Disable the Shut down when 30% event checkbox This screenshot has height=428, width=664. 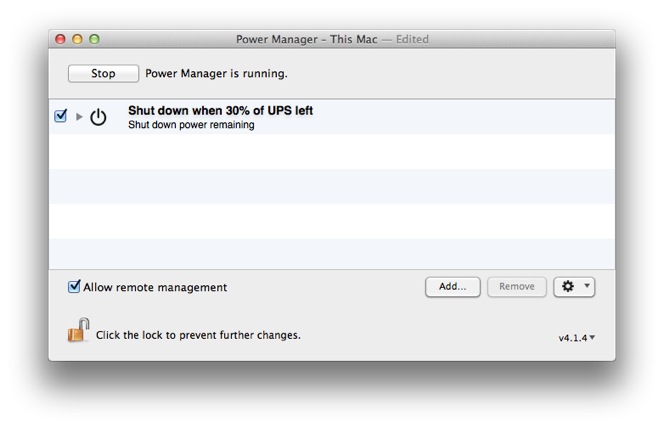tap(61, 116)
